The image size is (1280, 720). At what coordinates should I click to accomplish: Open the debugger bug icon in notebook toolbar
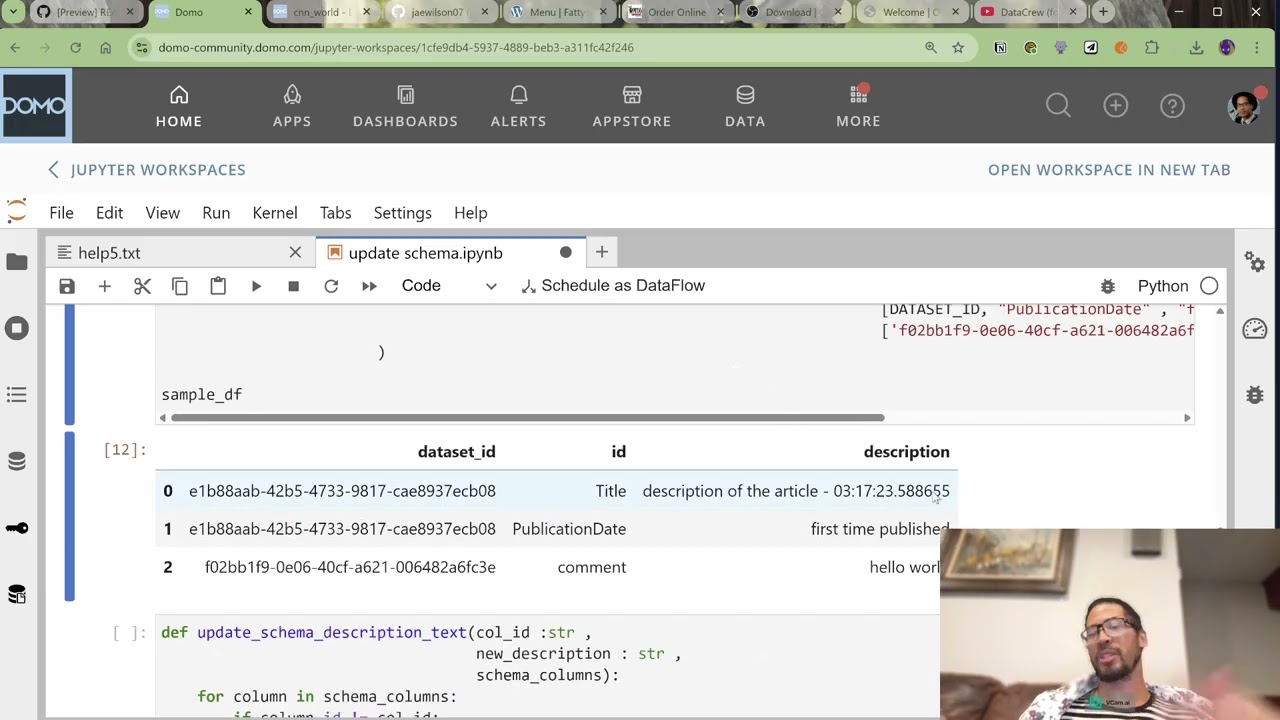1107,286
